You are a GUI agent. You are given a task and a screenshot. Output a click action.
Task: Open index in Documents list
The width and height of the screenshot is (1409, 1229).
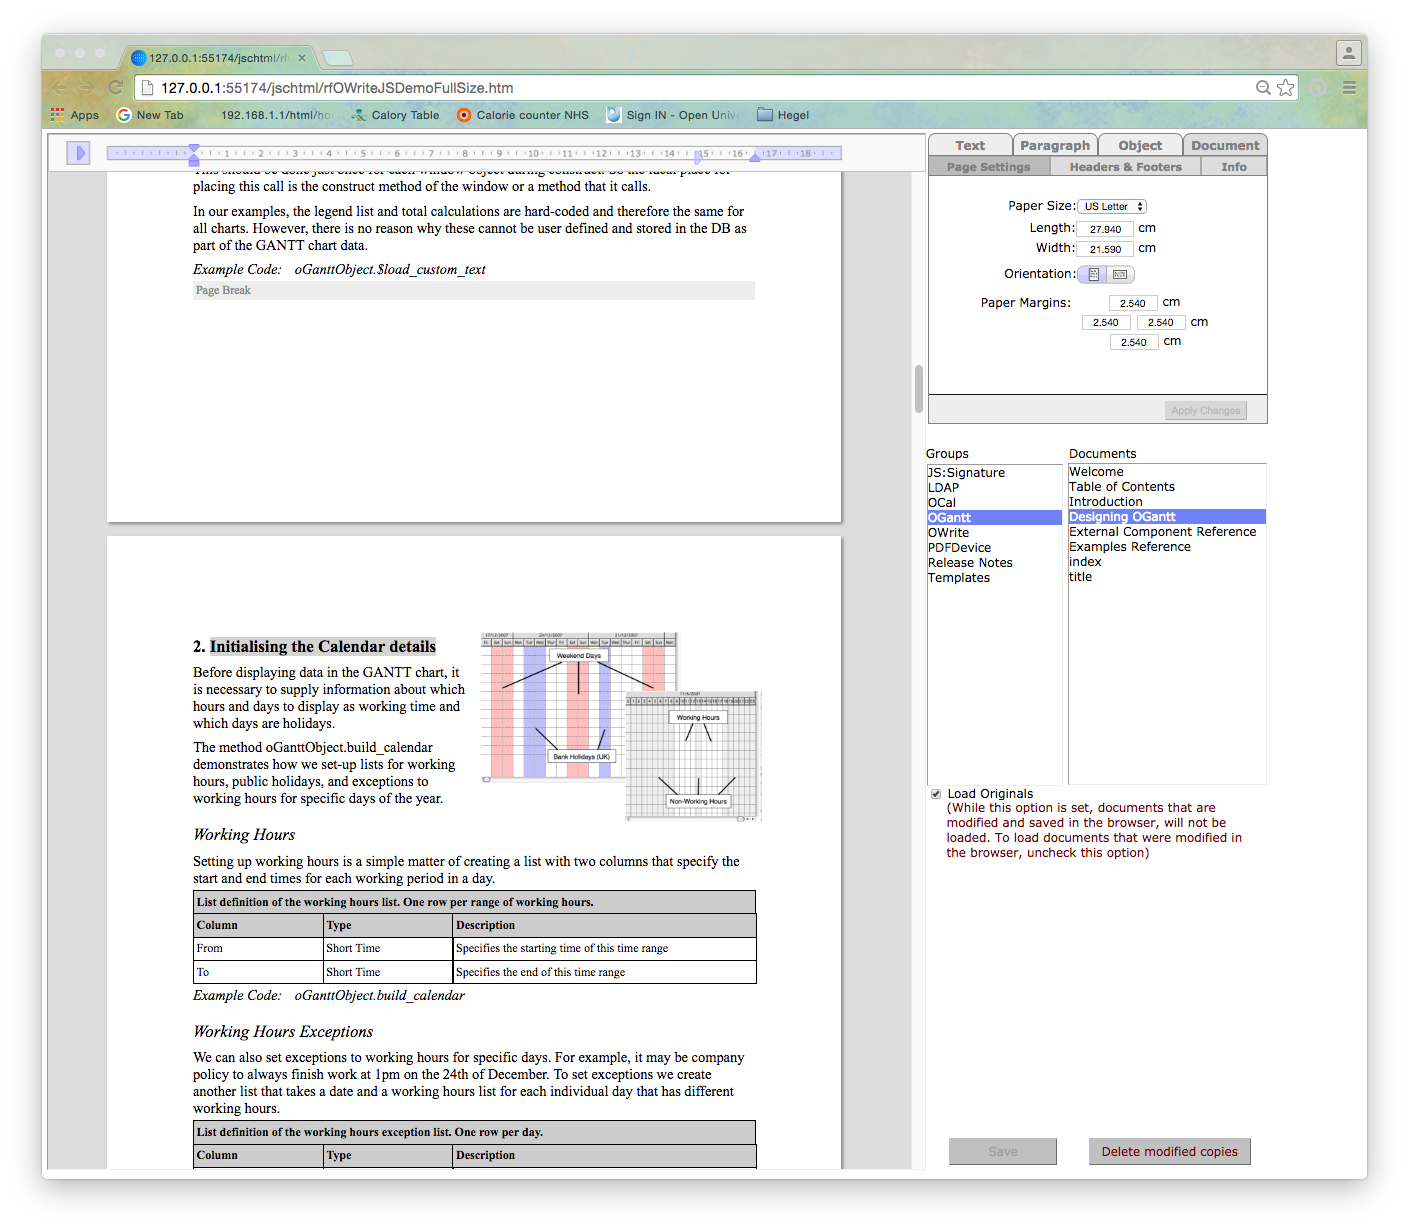(x=1167, y=561)
